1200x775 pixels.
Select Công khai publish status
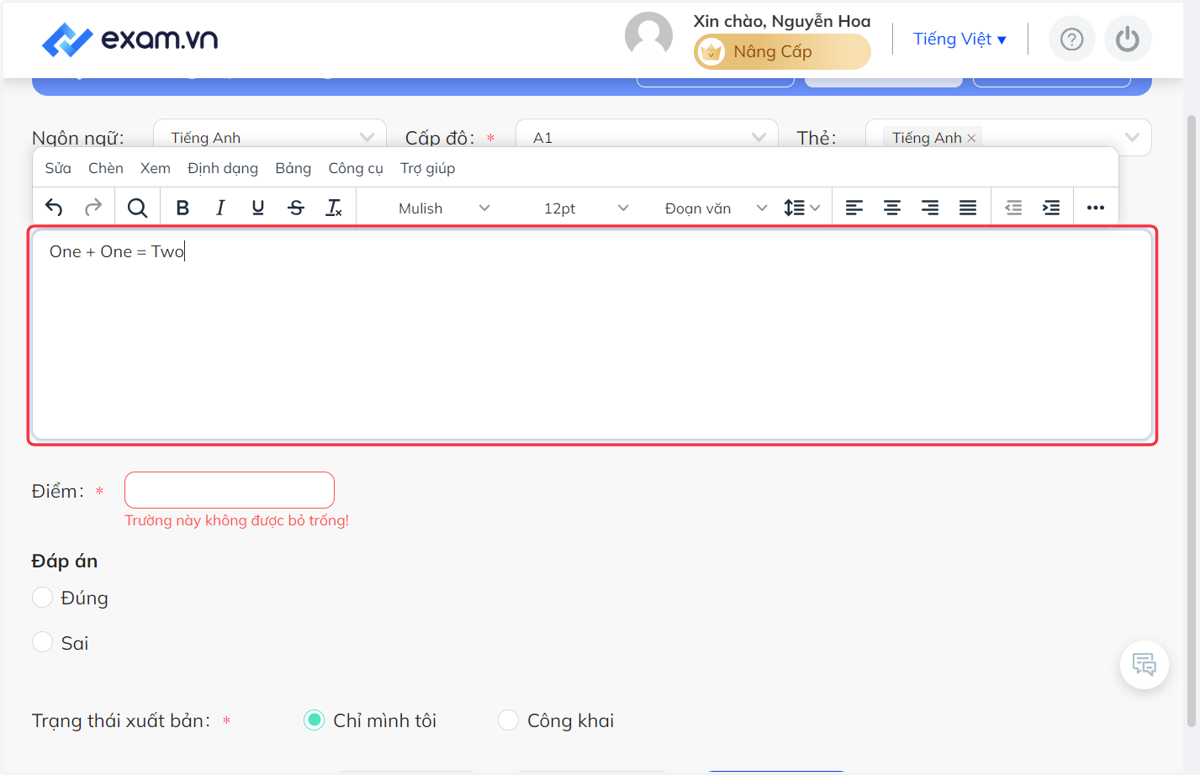point(508,720)
